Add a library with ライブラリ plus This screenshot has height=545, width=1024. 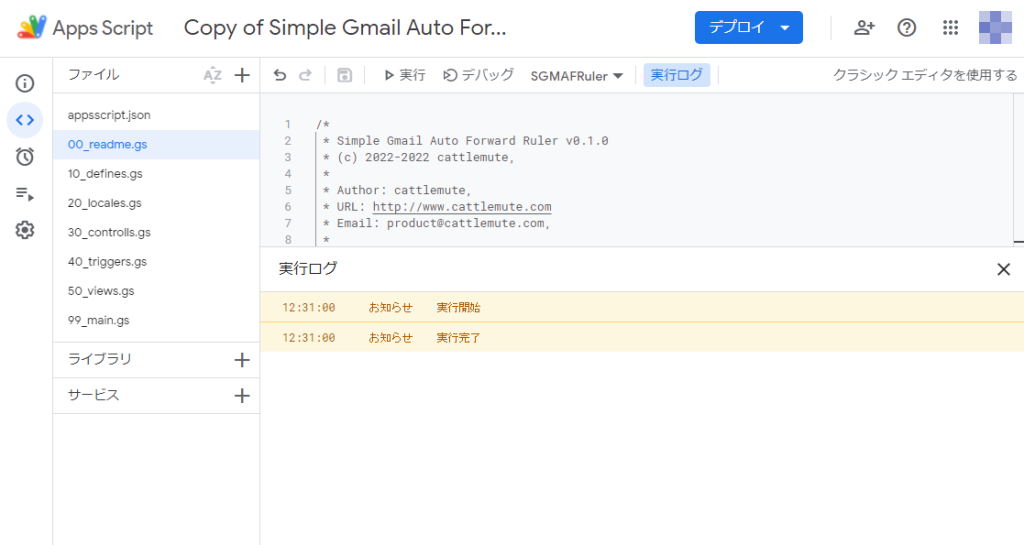click(242, 360)
